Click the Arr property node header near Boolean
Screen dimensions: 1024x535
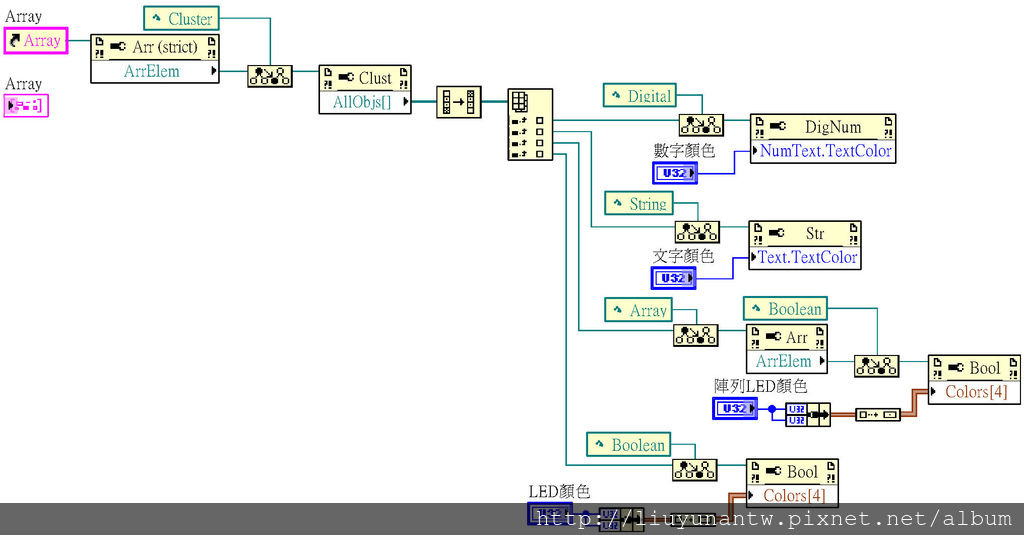coord(787,337)
